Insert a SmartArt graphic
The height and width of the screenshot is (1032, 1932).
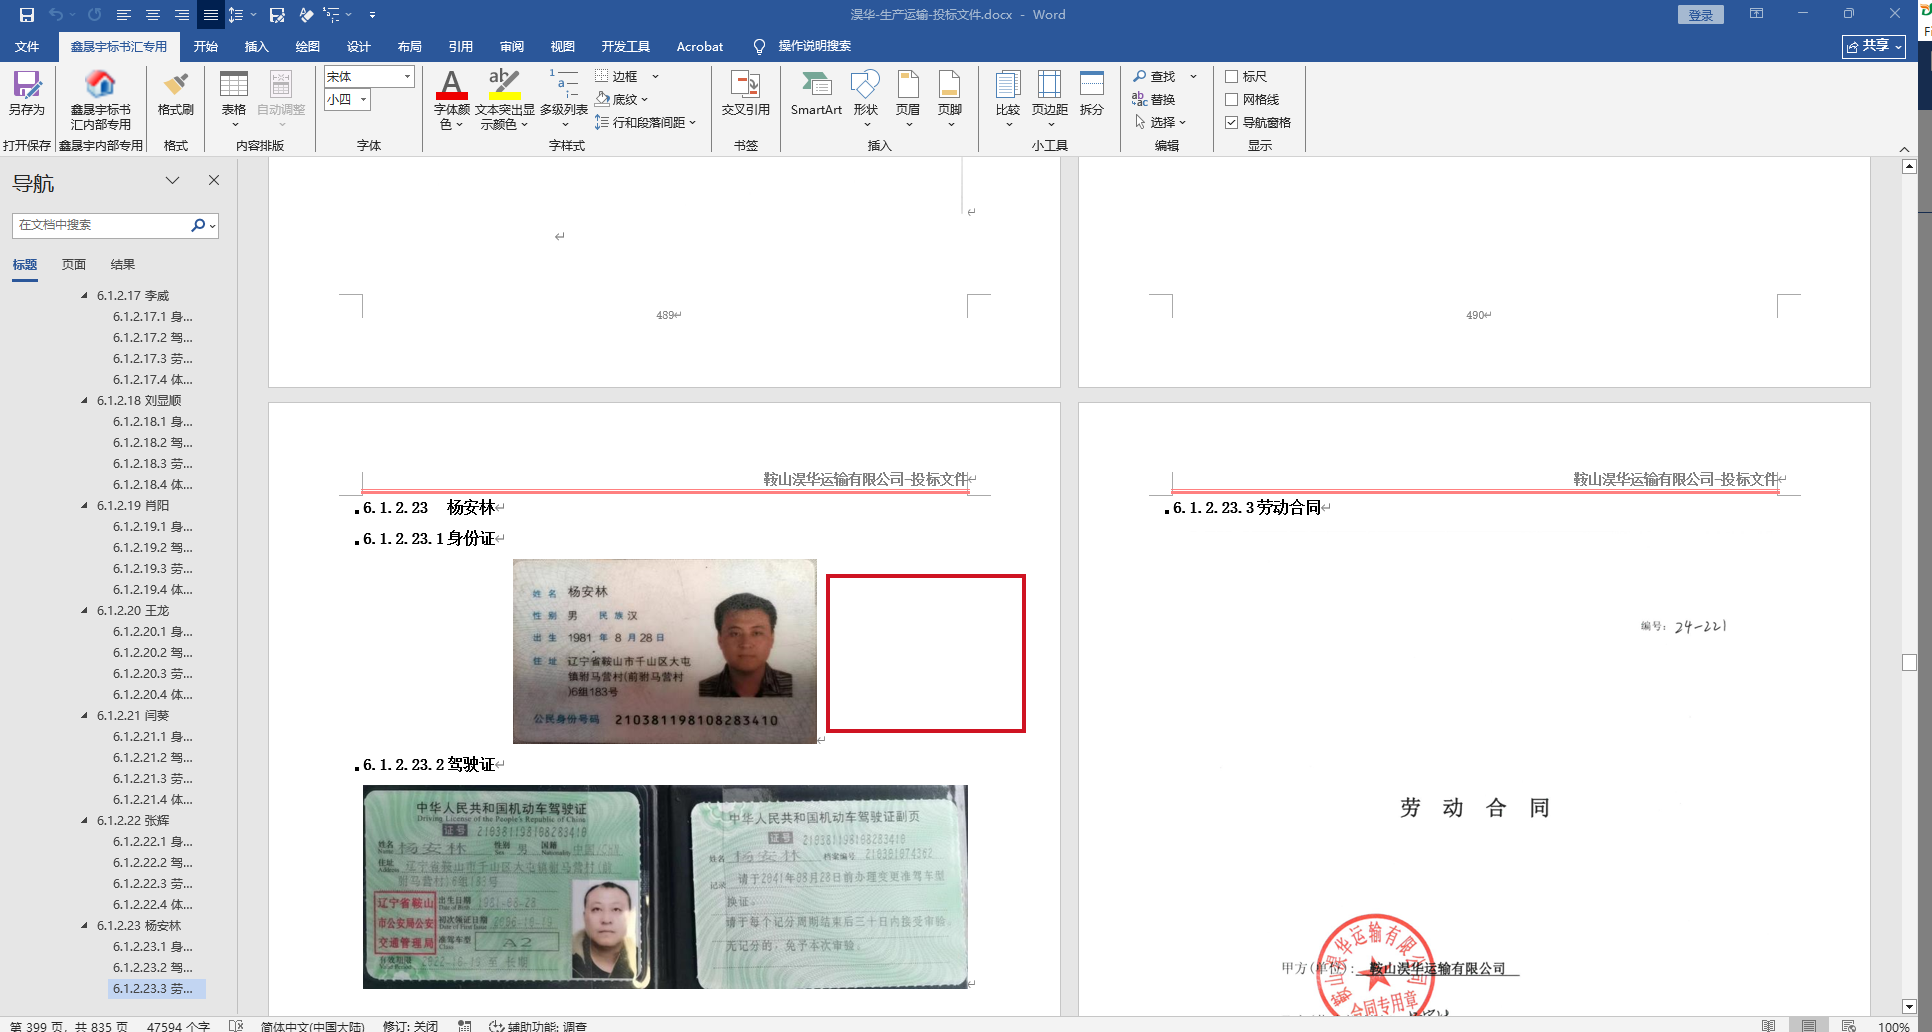click(x=816, y=93)
